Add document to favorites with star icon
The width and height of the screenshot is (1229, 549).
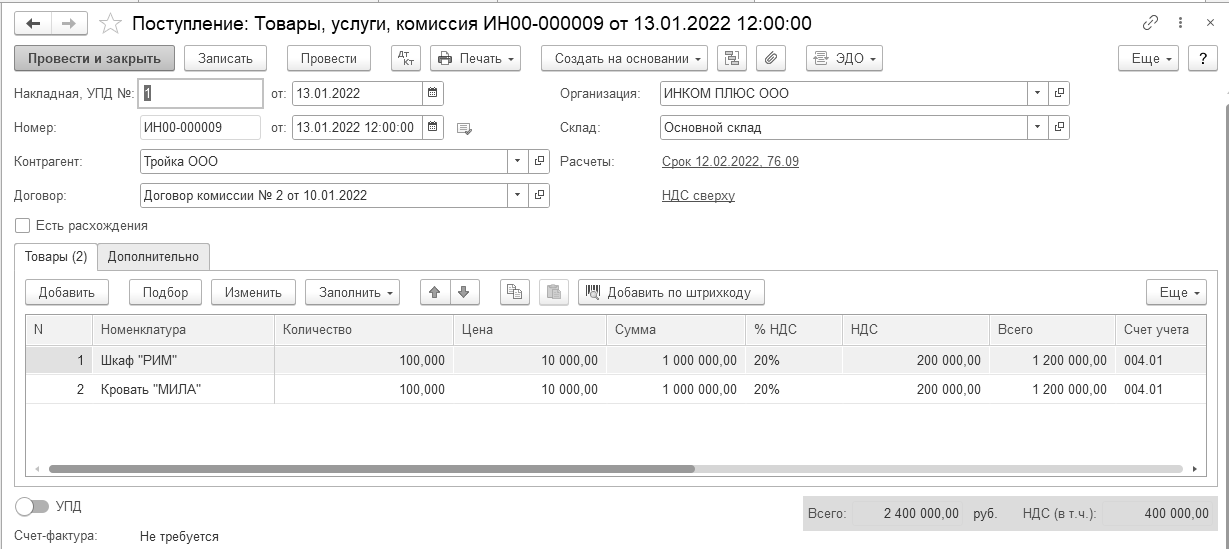pyautogui.click(x=112, y=23)
